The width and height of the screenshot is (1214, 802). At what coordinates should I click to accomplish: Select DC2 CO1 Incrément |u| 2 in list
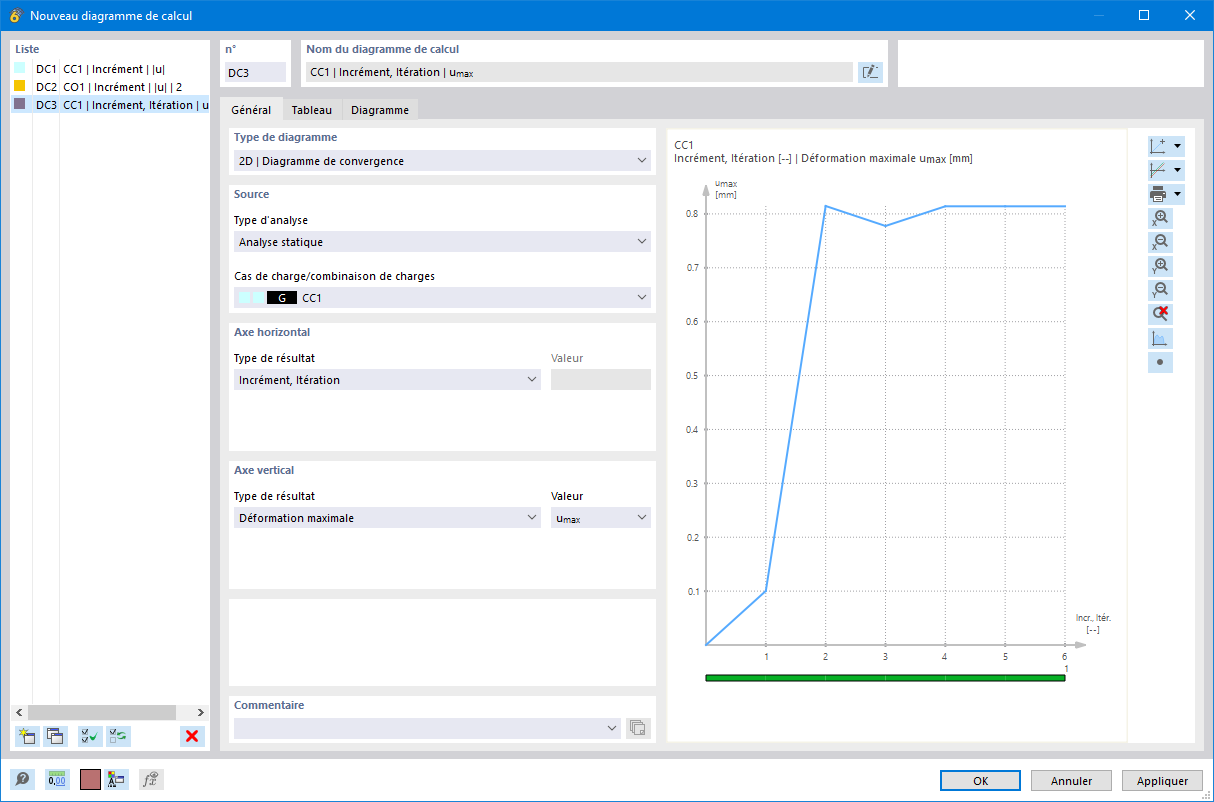(x=110, y=87)
